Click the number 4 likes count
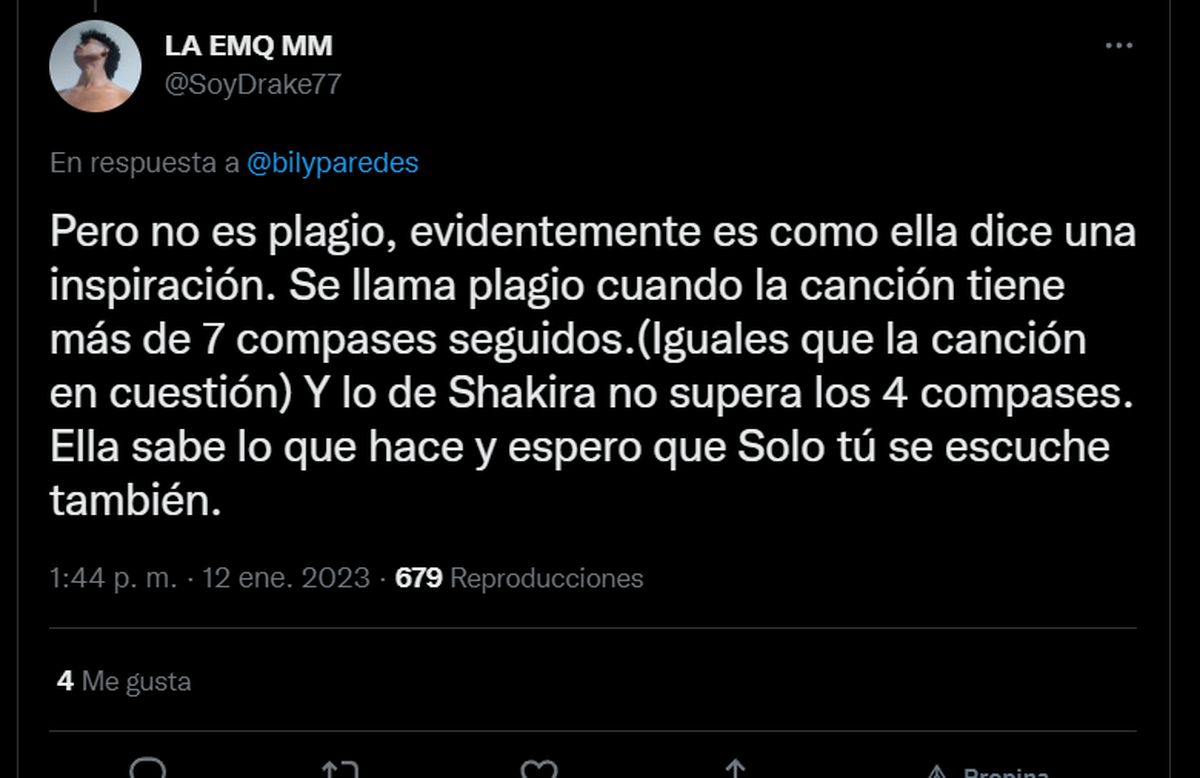Image resolution: width=1200 pixels, height=778 pixels. click(x=65, y=682)
